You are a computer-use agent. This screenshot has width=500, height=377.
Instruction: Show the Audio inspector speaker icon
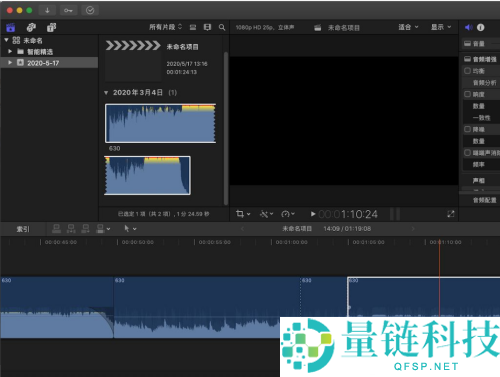pyautogui.click(x=468, y=27)
